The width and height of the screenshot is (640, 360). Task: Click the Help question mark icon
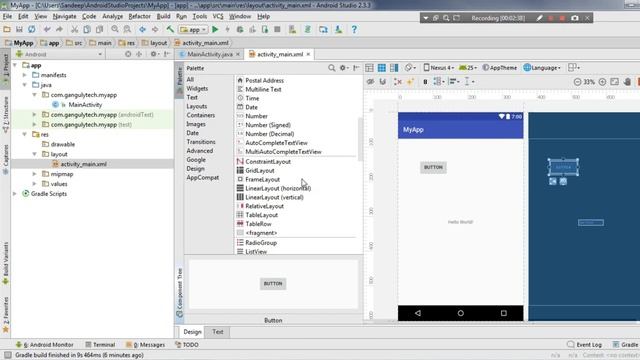pos(354,29)
